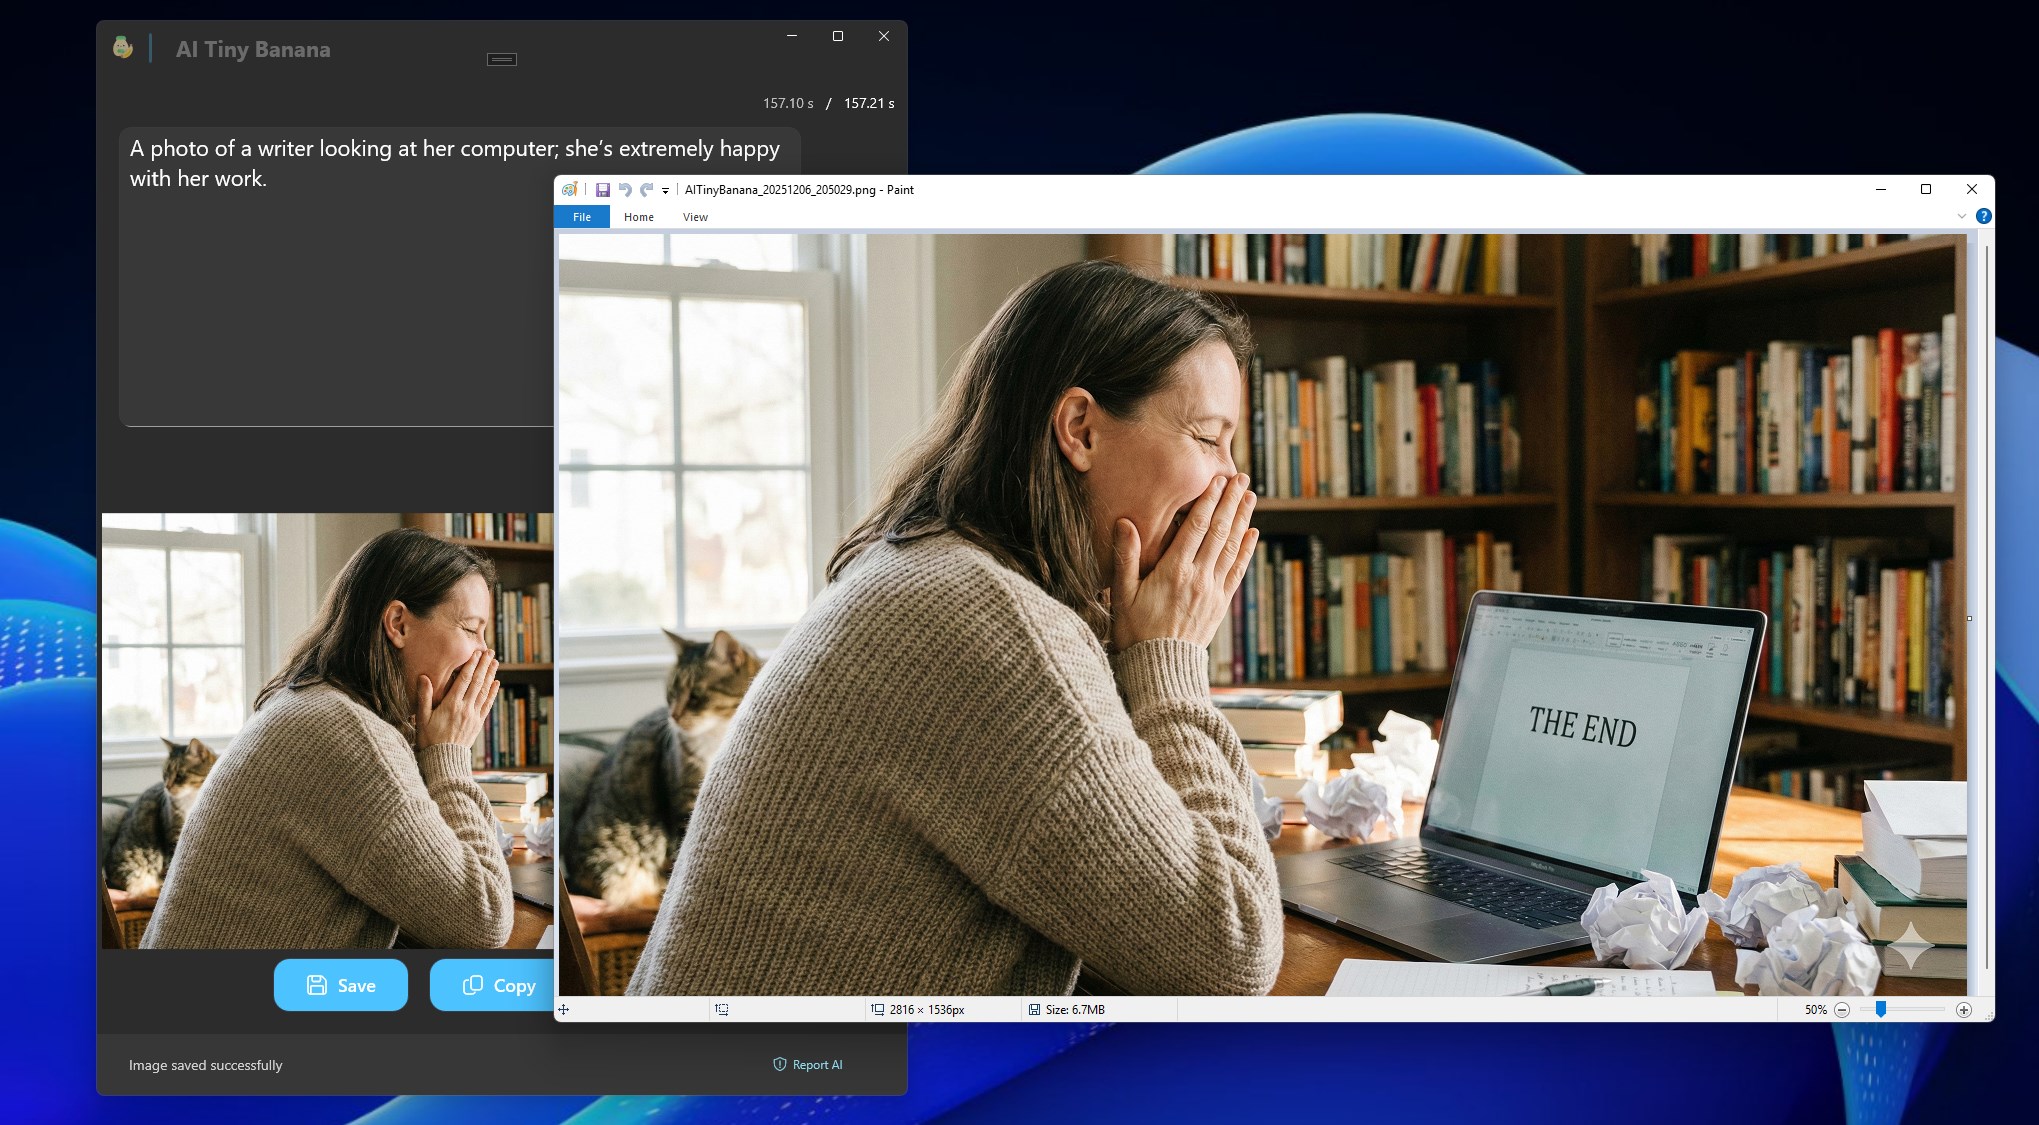Click the Save icon in Paint's quick access toolbar
This screenshot has height=1125, width=2039.
coord(603,190)
